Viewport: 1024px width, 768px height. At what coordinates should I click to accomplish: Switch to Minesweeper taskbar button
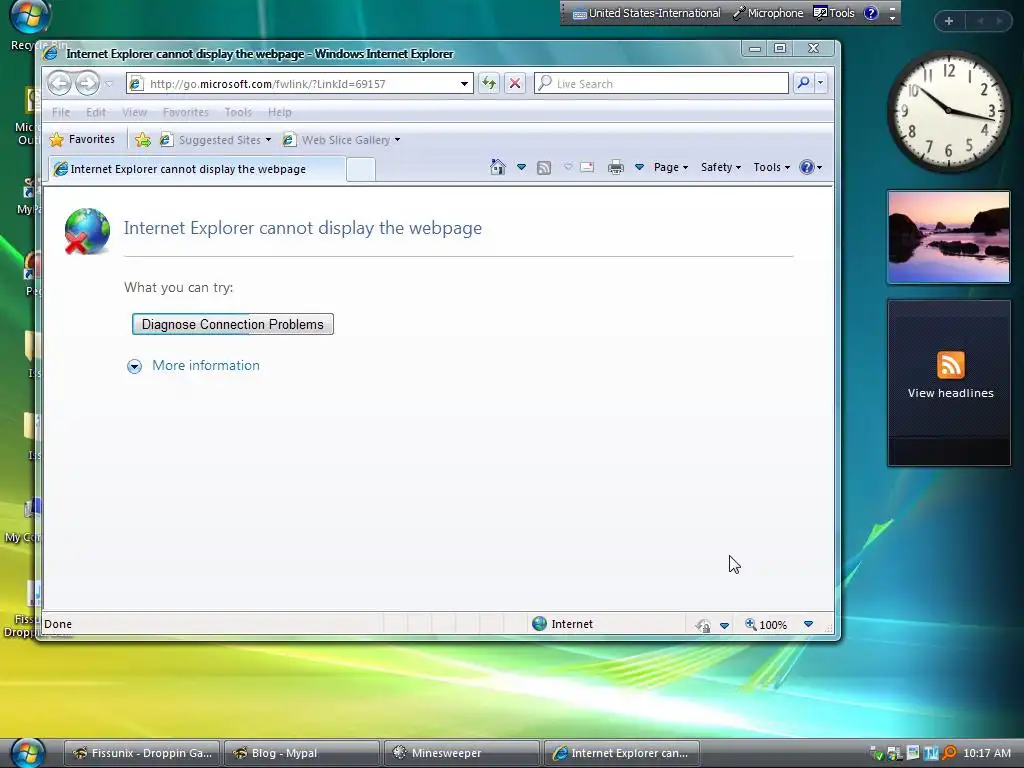462,753
